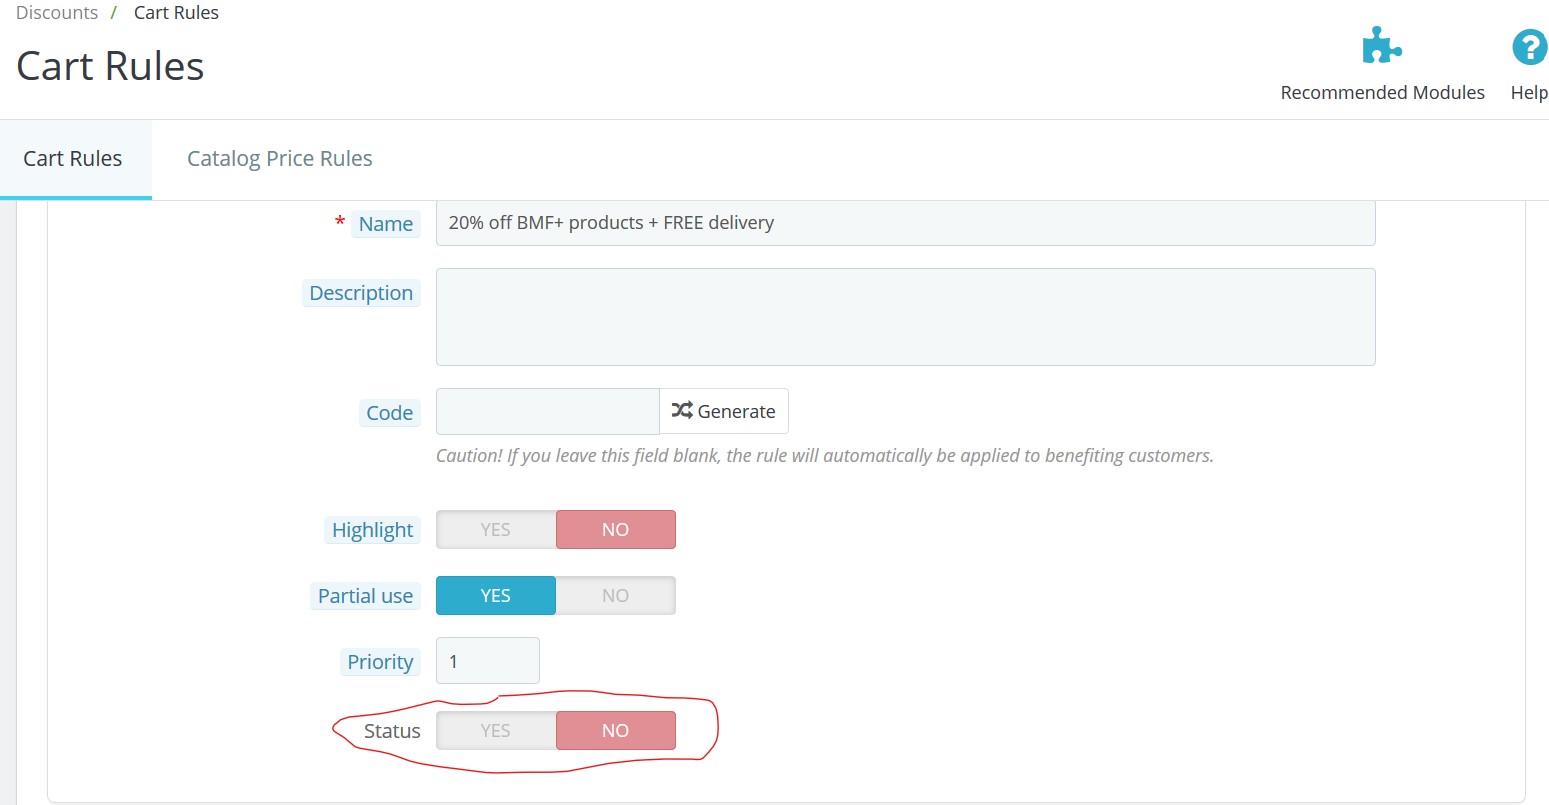Viewport: 1549px width, 805px height.
Task: Click YES on the Partial use toggle
Action: [495, 595]
